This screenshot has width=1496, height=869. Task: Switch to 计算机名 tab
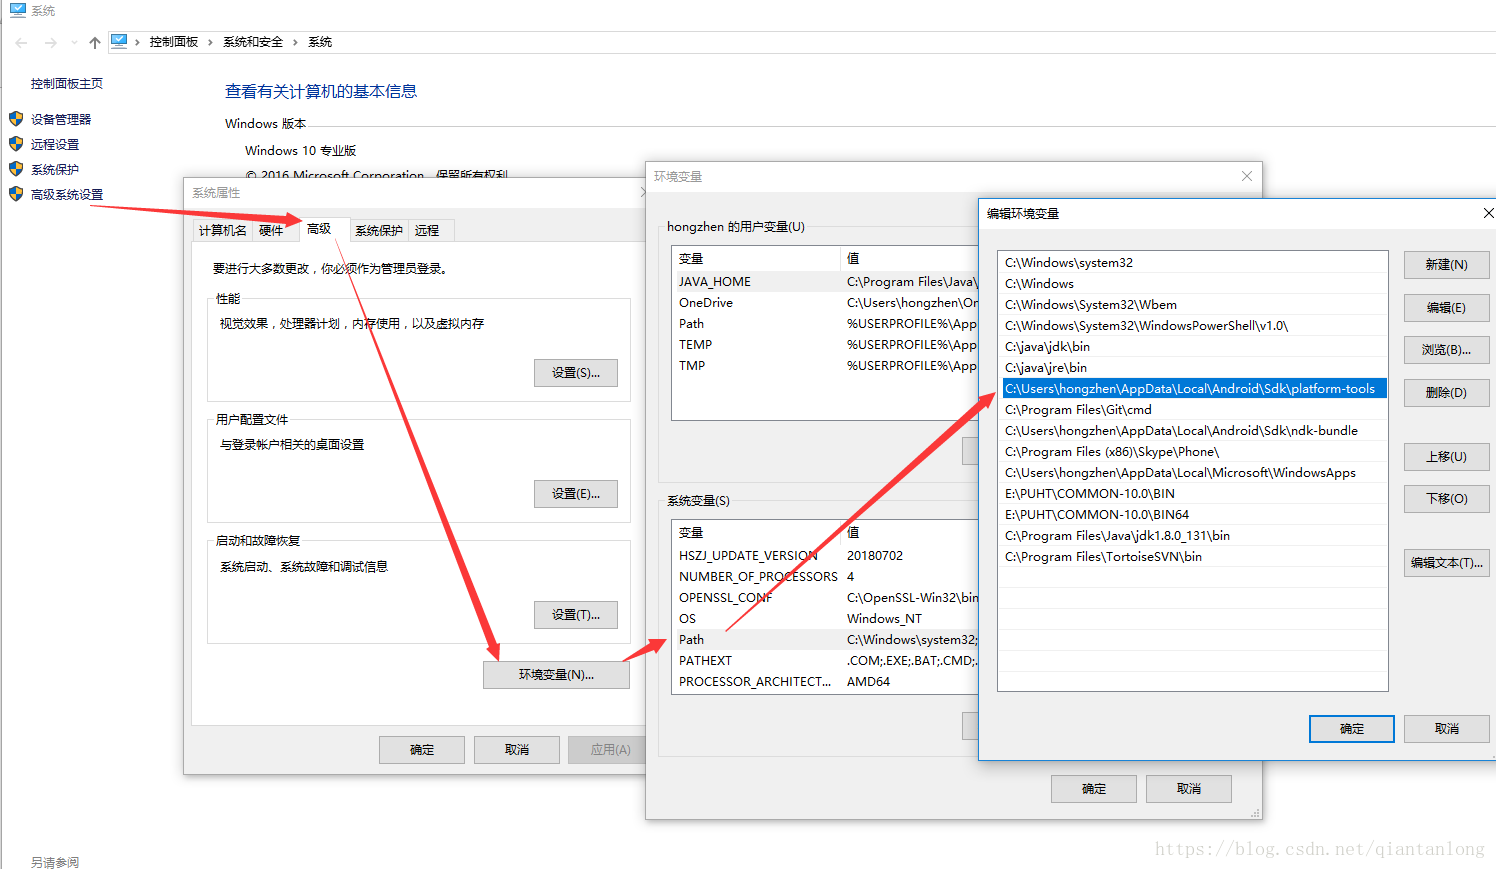222,231
